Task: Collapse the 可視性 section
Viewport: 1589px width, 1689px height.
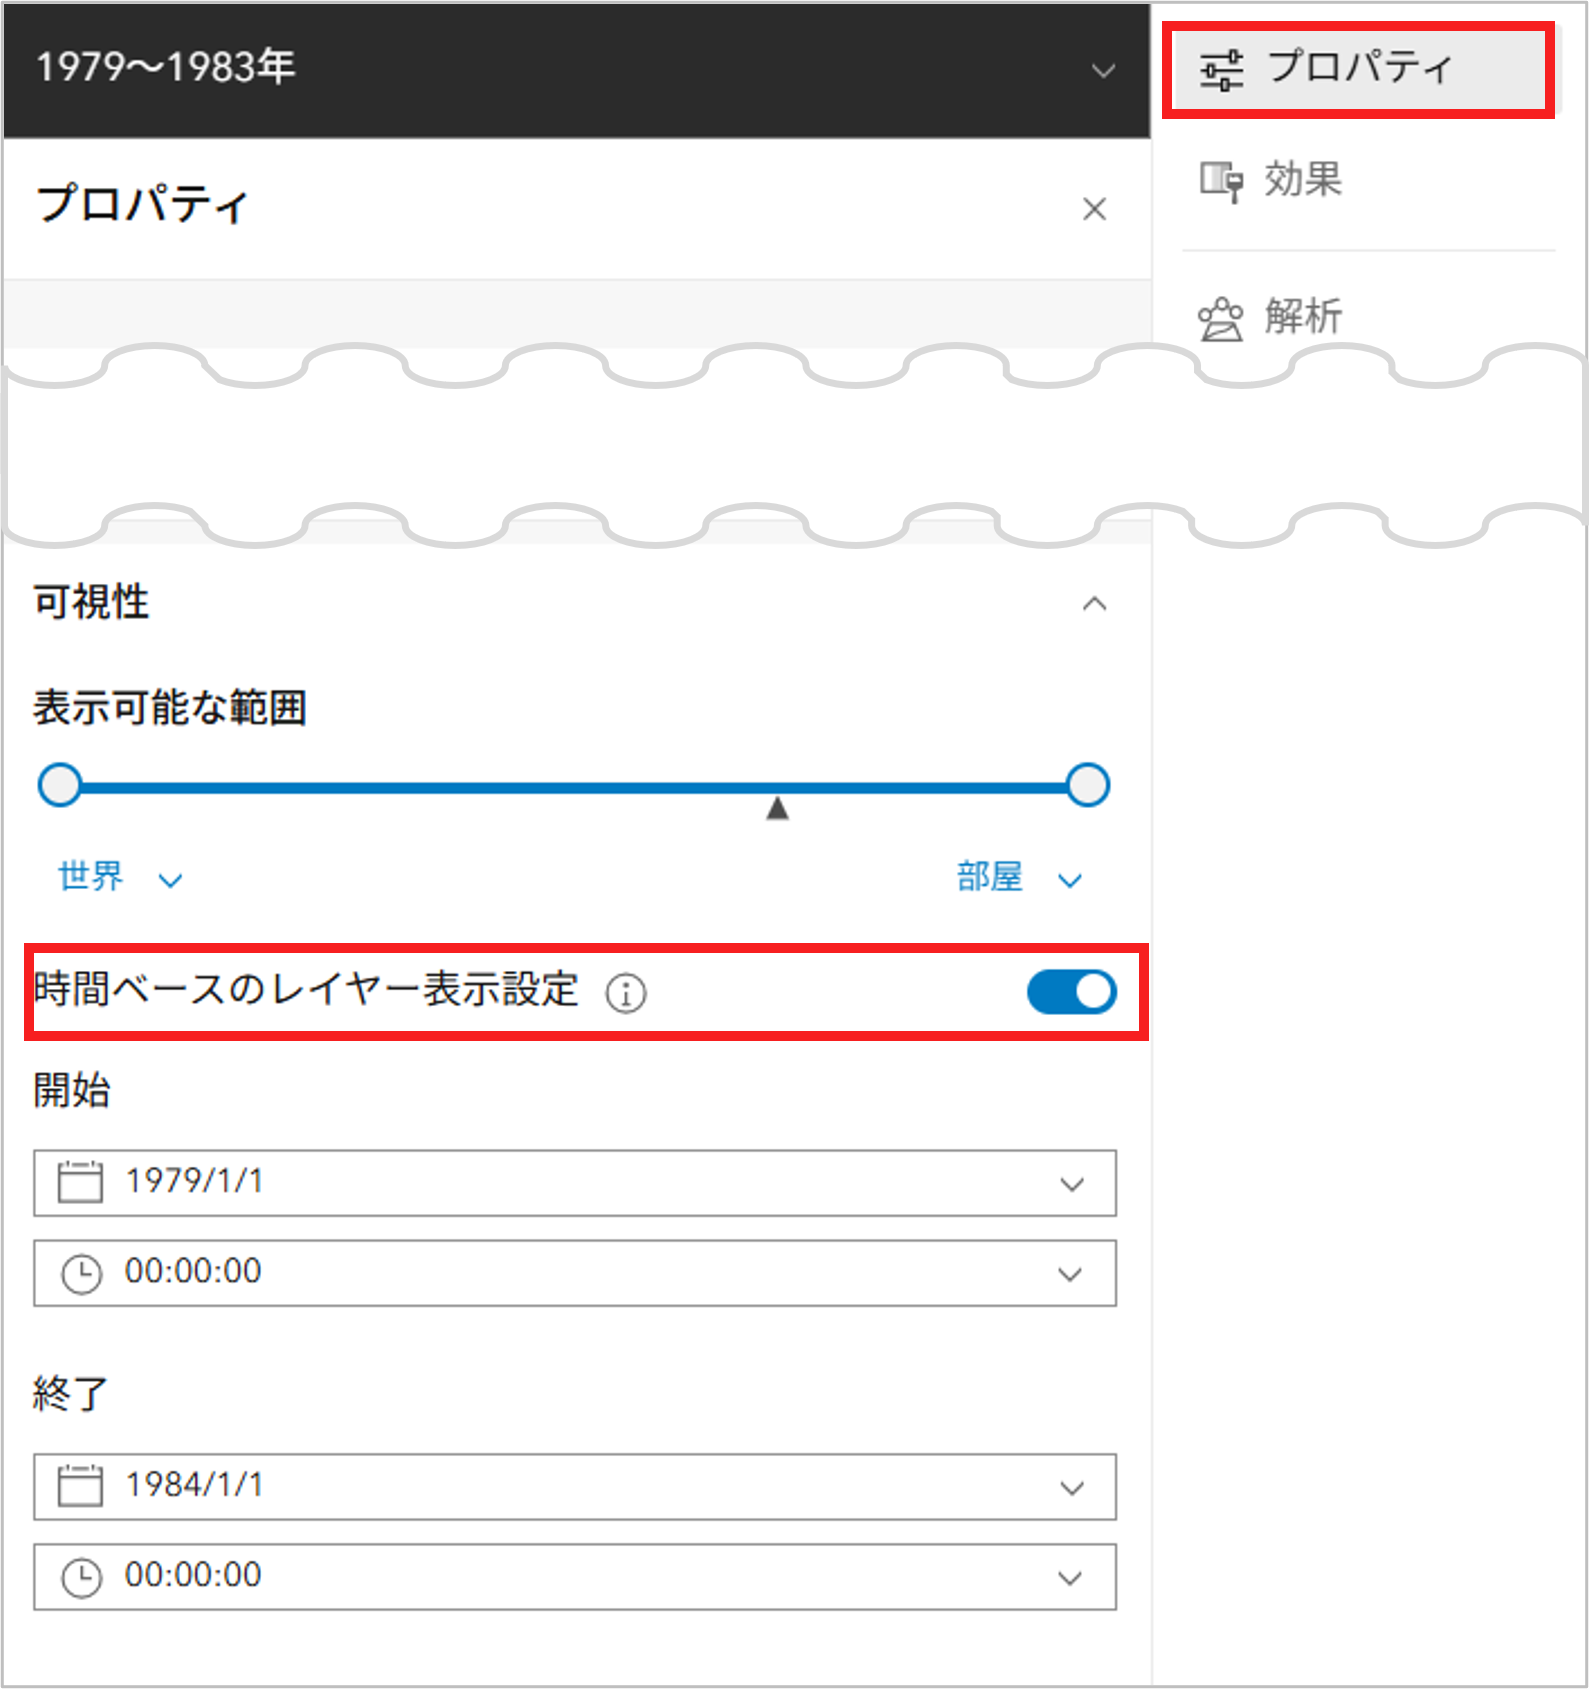Action: tap(1095, 603)
